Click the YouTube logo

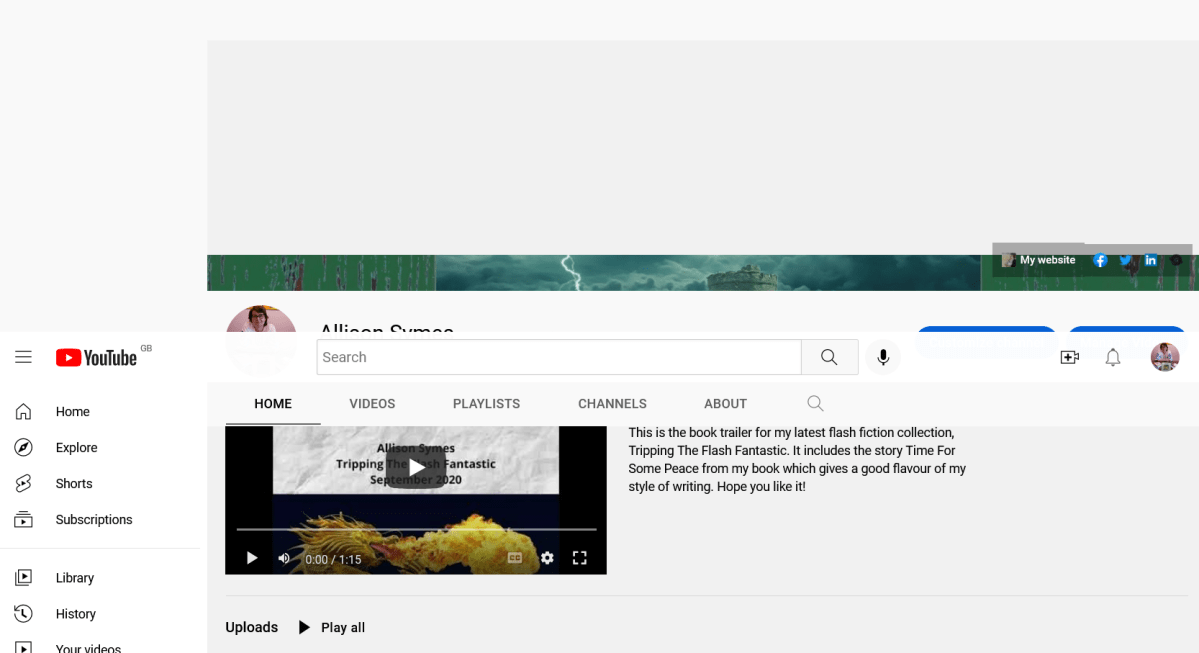click(x=97, y=357)
